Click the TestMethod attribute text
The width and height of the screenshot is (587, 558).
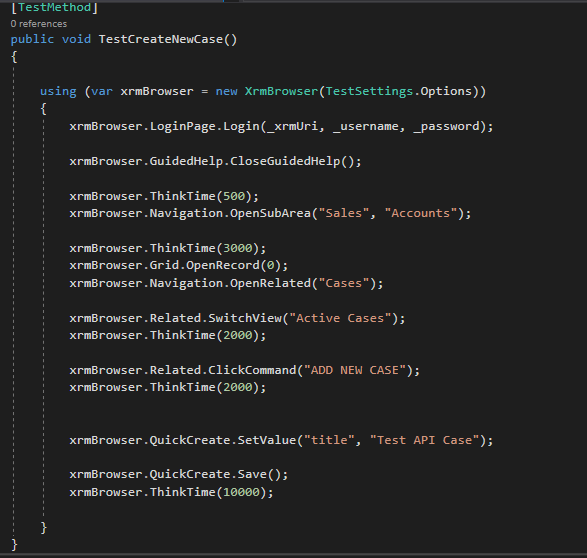click(54, 7)
